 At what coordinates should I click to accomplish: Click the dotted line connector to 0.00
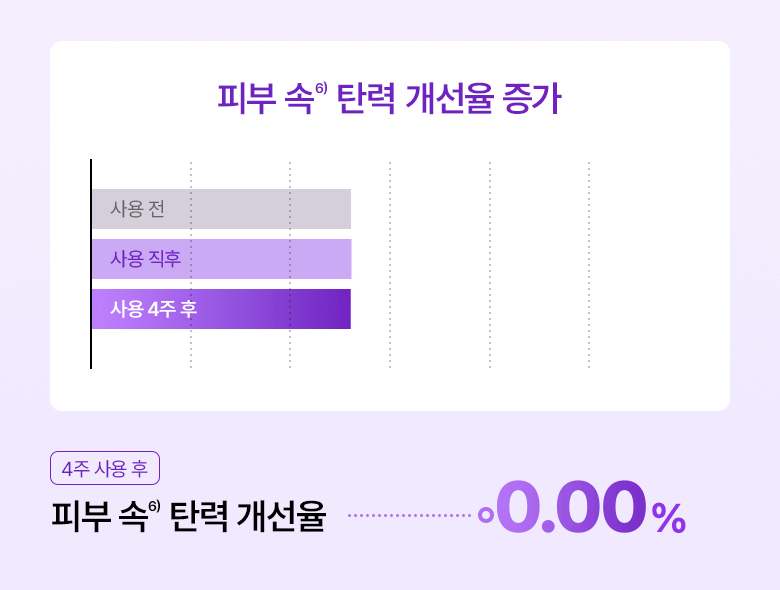(x=409, y=515)
